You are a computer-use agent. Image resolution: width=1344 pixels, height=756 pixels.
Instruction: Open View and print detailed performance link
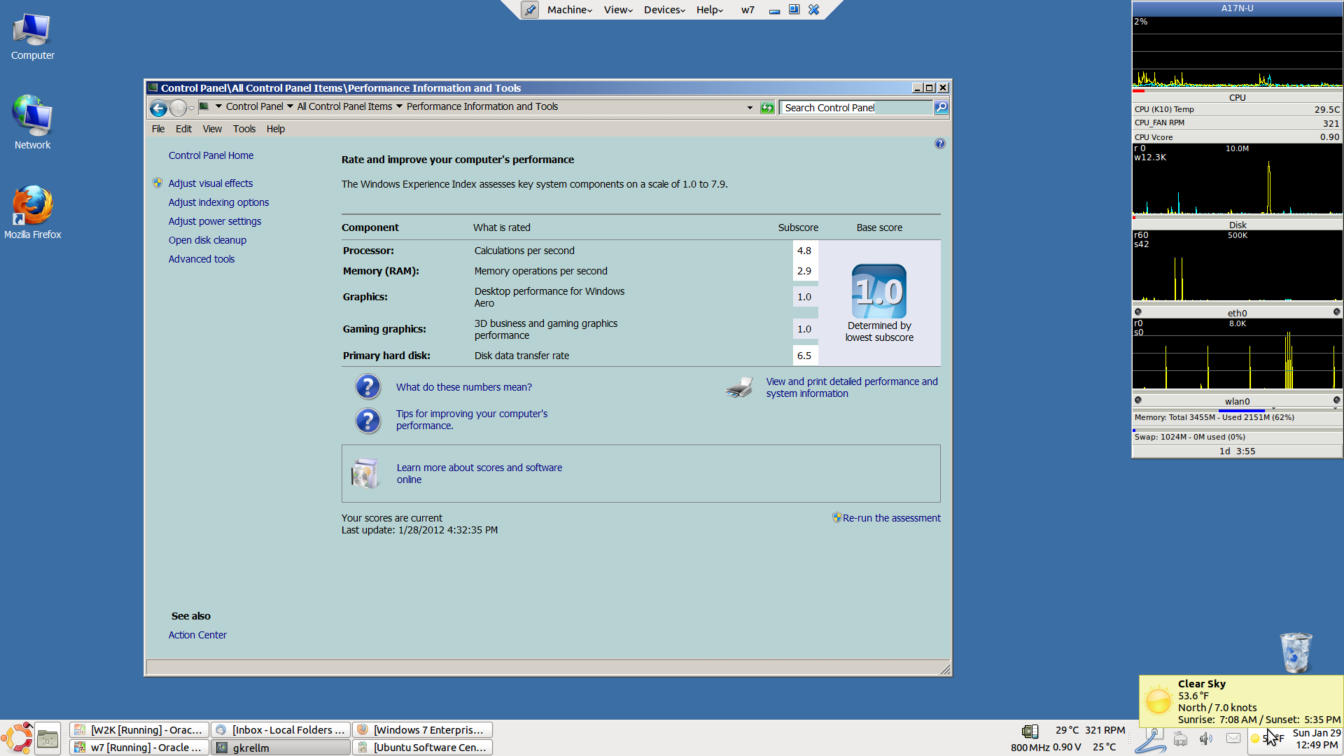(852, 388)
